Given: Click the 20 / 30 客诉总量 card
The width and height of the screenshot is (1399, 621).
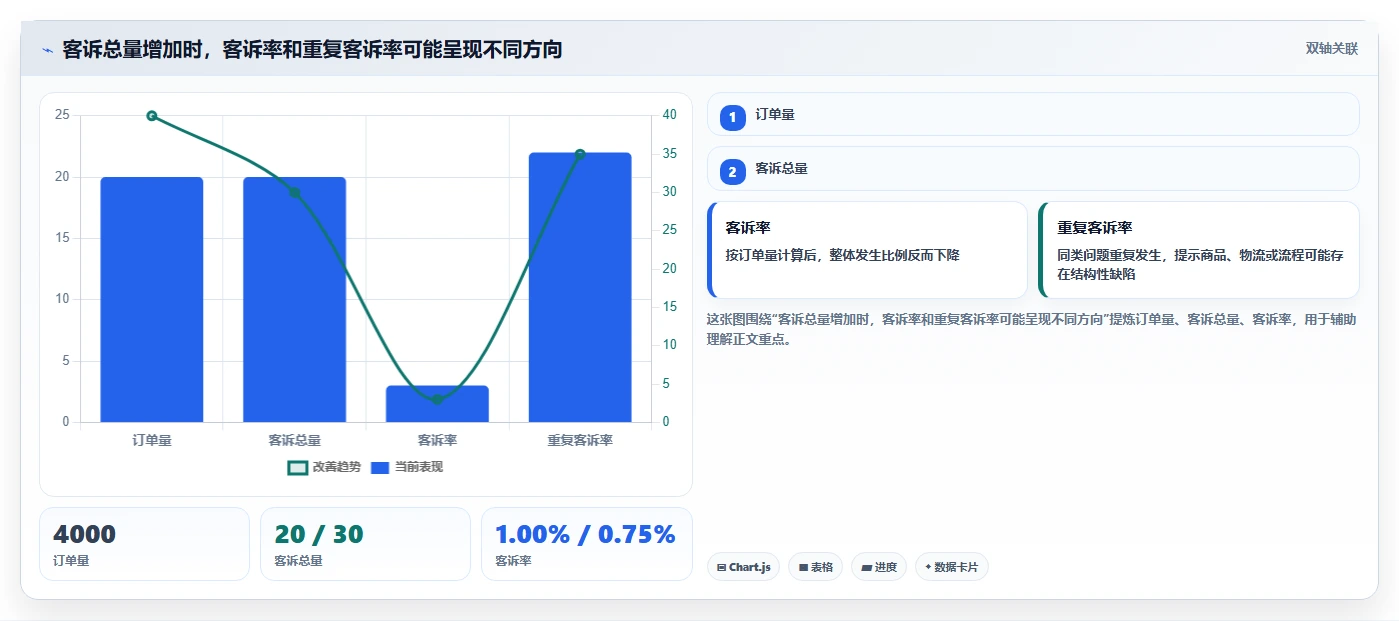Looking at the screenshot, I should [365, 544].
